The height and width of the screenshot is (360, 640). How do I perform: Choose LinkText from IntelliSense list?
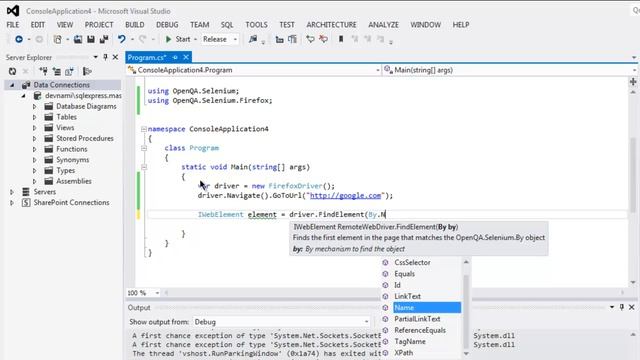pos(407,296)
